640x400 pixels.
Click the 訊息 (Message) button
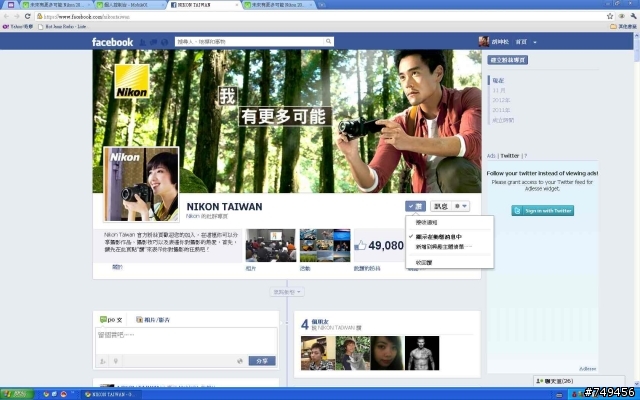[x=441, y=206]
